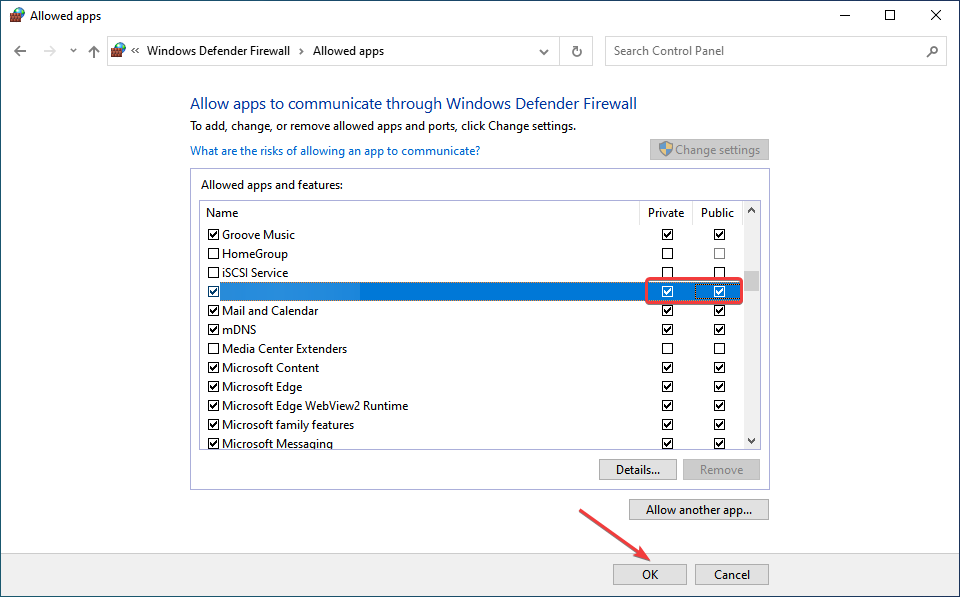Viewport: 960px width, 597px height.
Task: Enable HomeGroup Private network checkbox
Action: [x=667, y=254]
